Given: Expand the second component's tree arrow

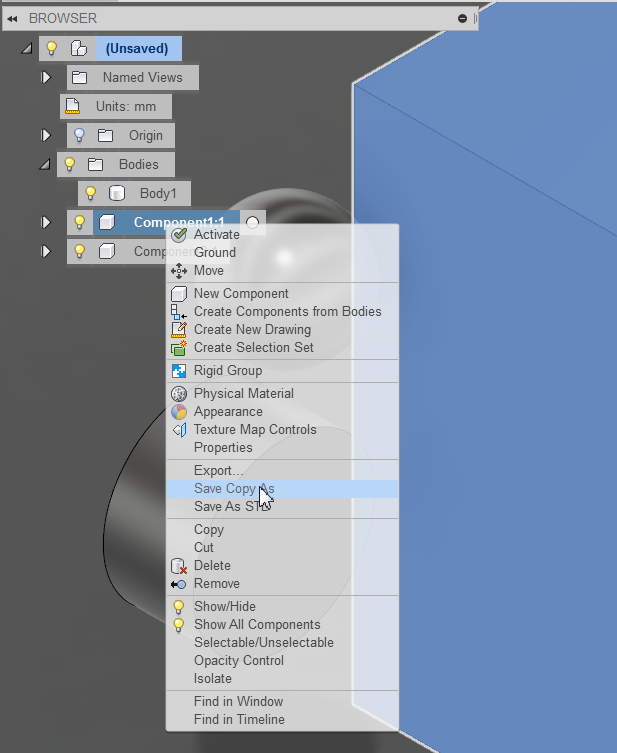Looking at the screenshot, I should pyautogui.click(x=46, y=251).
